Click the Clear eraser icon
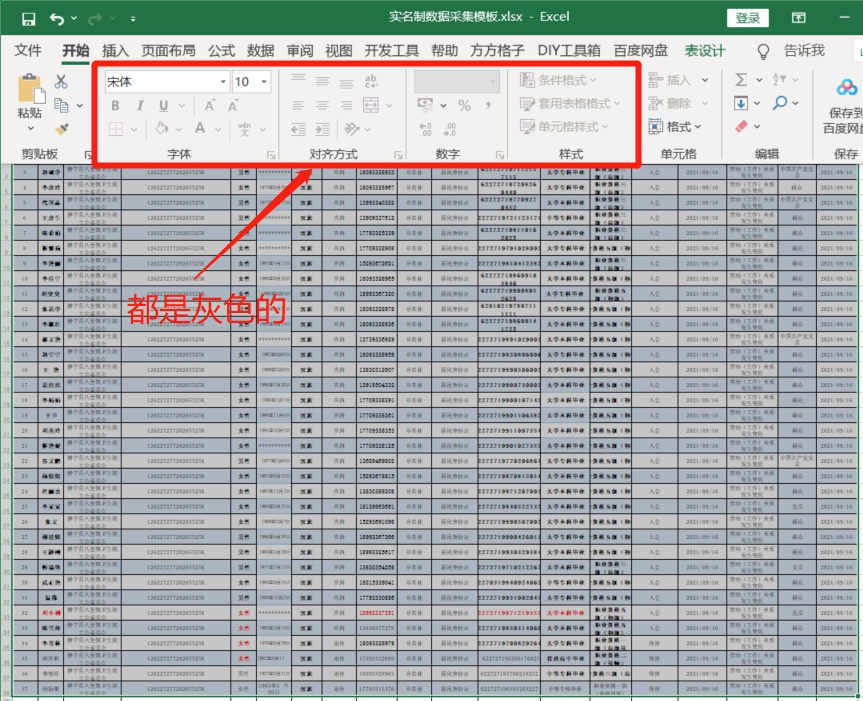 (x=741, y=127)
